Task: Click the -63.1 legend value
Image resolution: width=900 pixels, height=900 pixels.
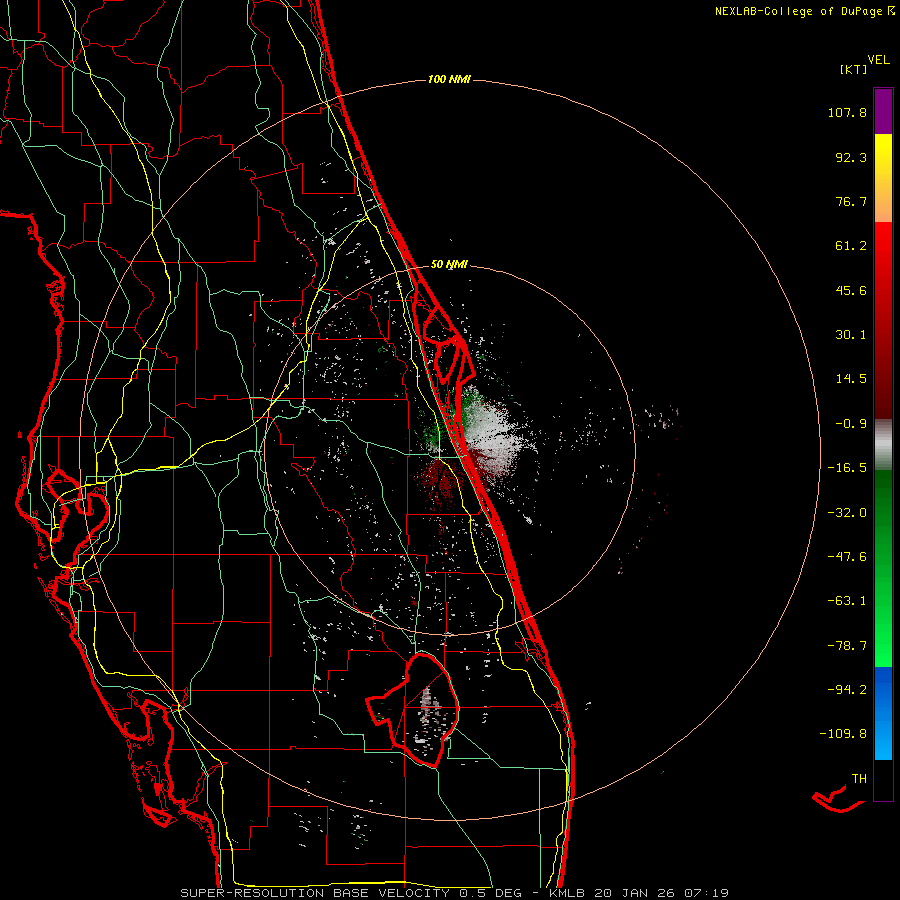Action: click(847, 601)
